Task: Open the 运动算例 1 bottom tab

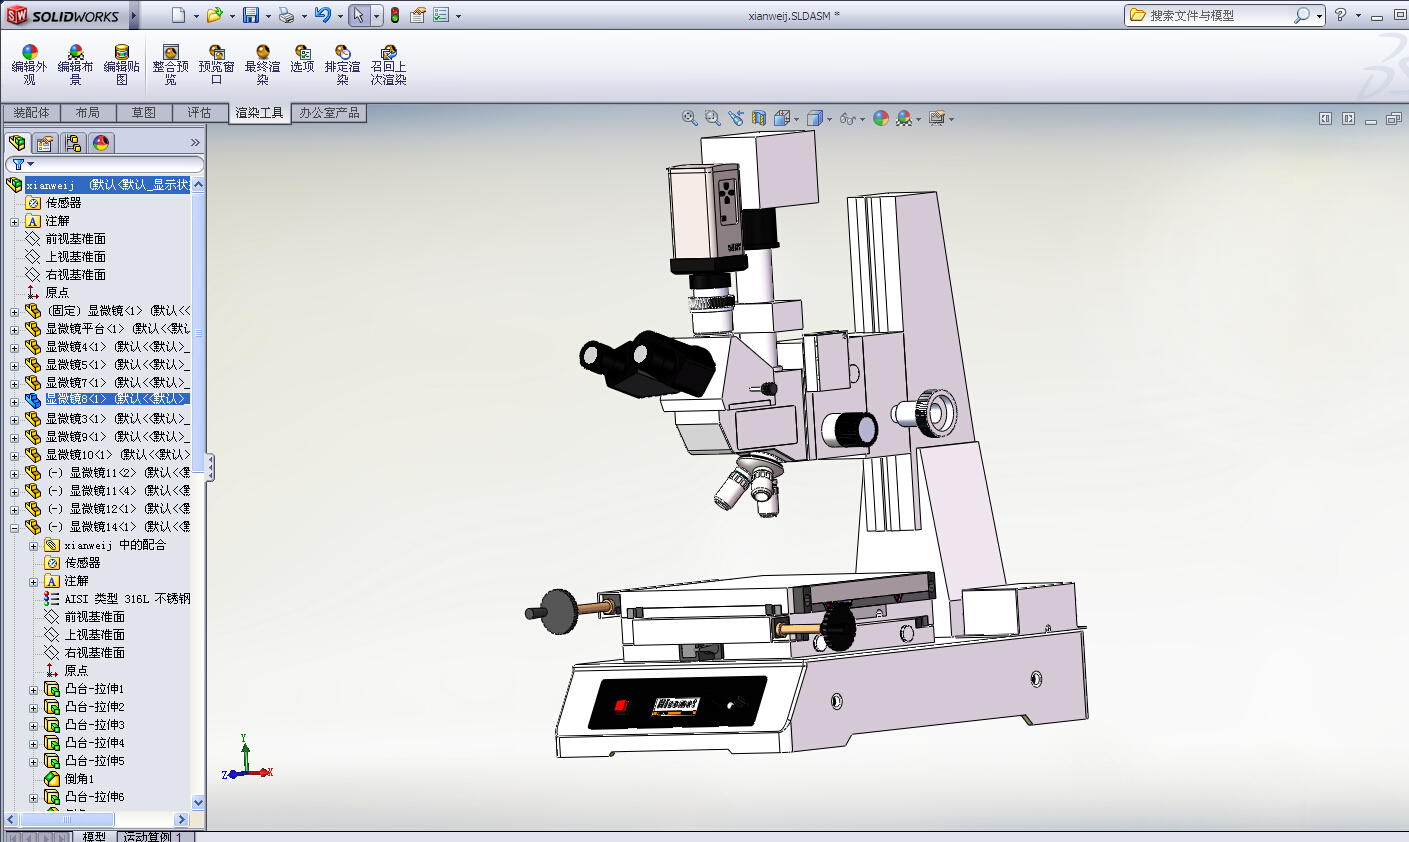Action: (x=152, y=836)
